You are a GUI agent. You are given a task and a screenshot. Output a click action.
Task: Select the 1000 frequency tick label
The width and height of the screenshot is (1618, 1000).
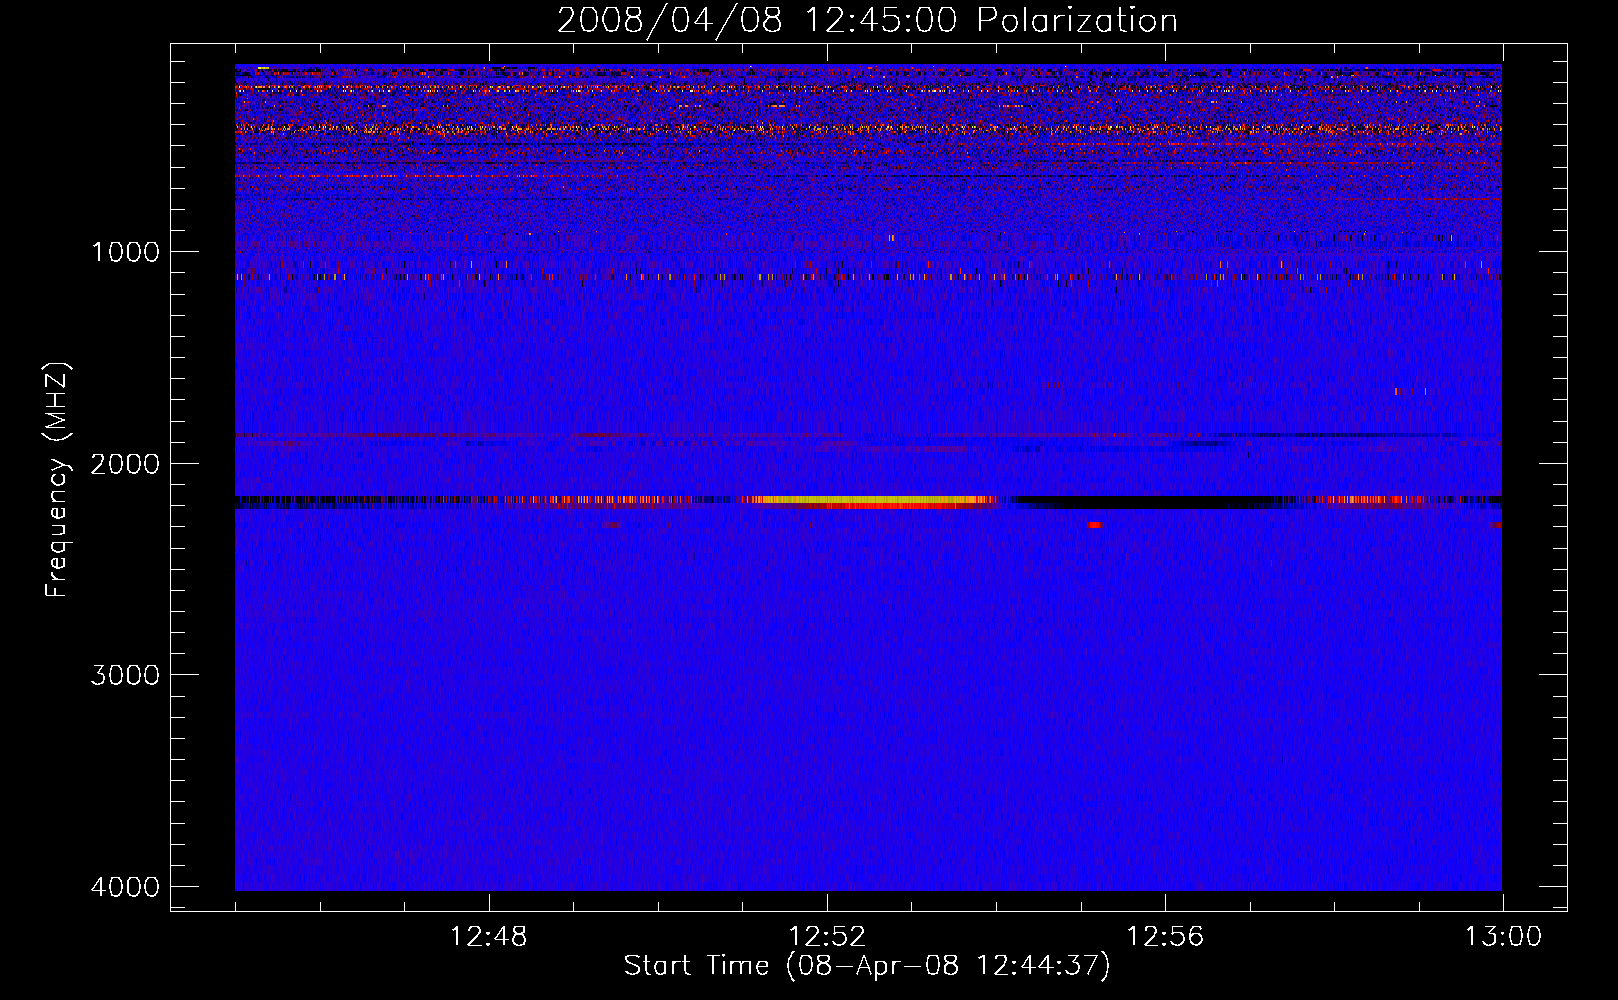click(125, 252)
